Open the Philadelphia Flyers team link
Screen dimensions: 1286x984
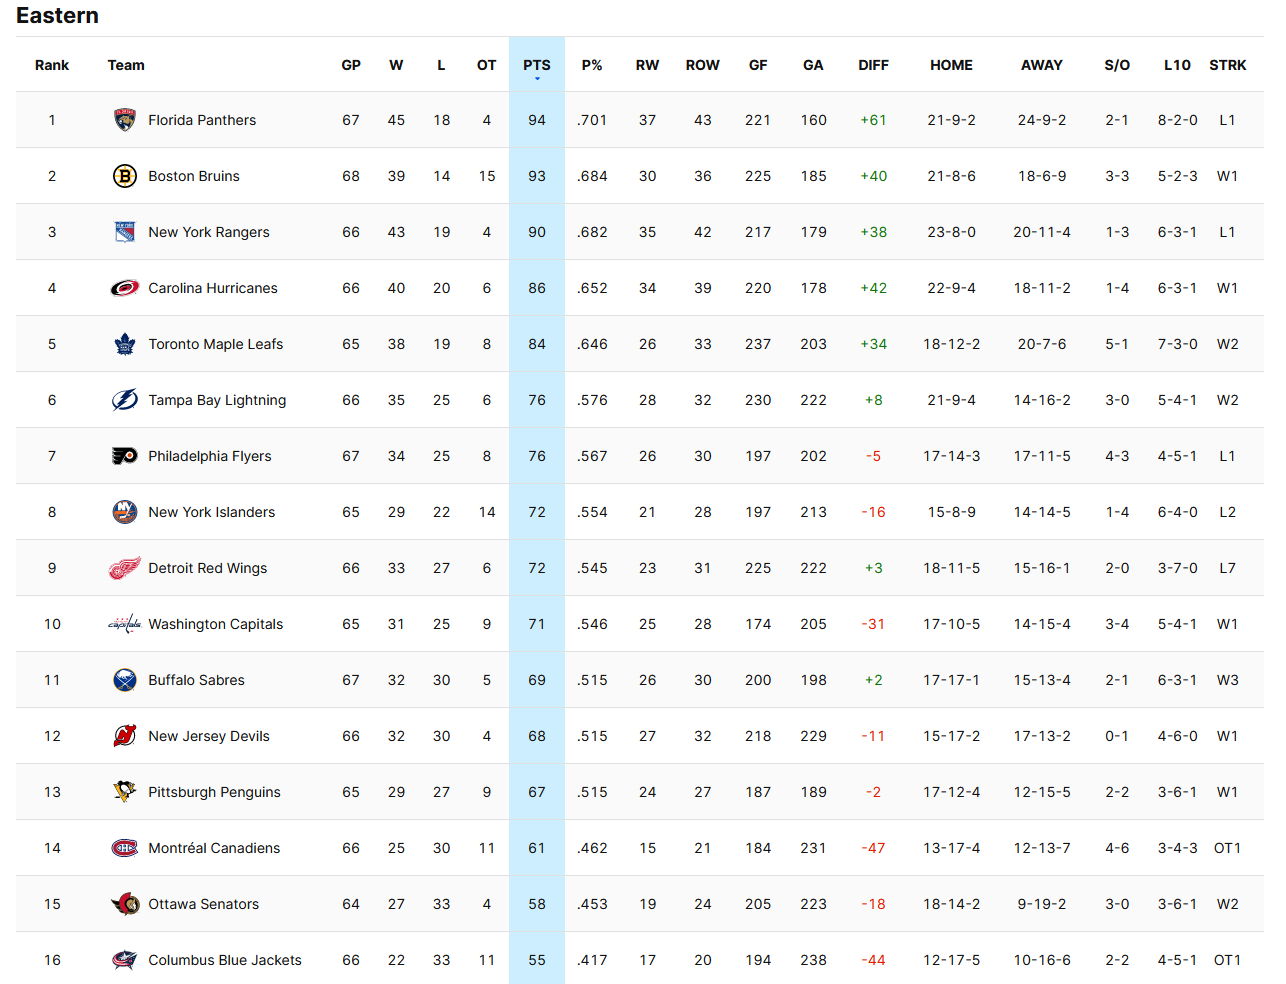click(x=210, y=456)
